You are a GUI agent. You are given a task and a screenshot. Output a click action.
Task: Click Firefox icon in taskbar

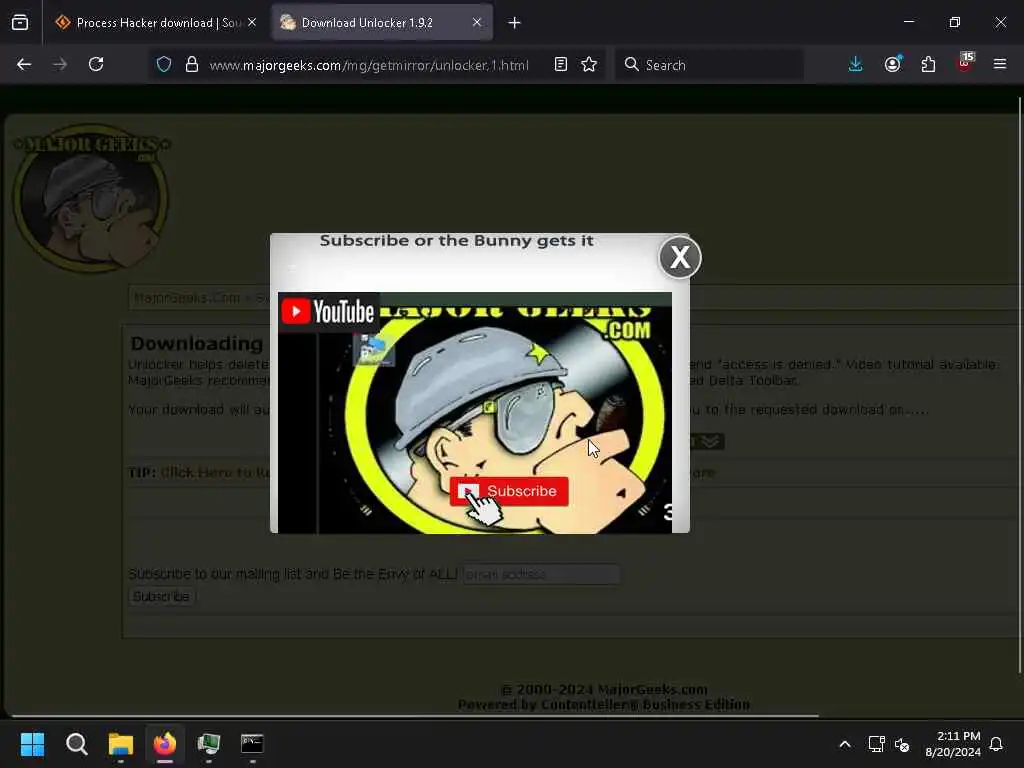click(165, 744)
